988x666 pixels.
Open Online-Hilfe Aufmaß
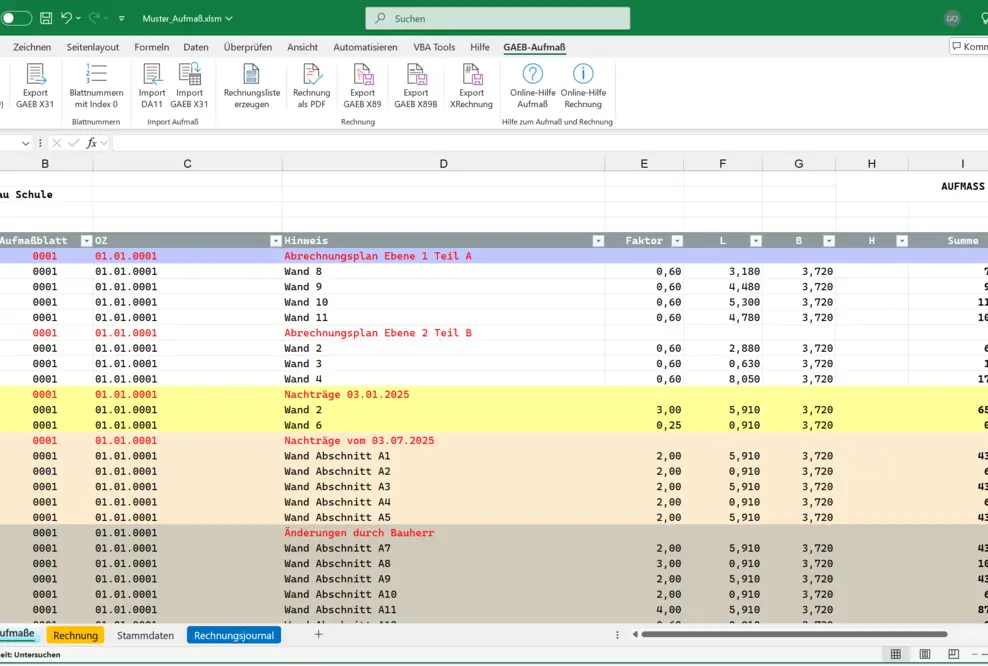click(x=532, y=85)
